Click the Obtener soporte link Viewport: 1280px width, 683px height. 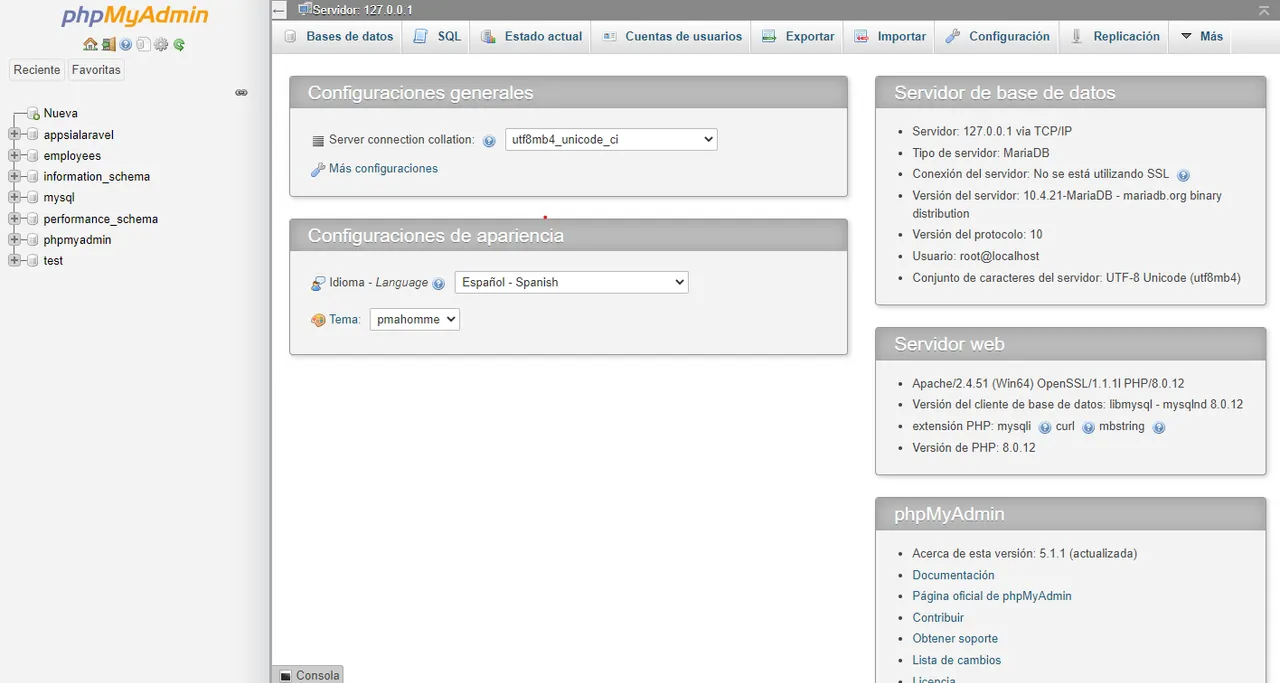[x=955, y=639]
